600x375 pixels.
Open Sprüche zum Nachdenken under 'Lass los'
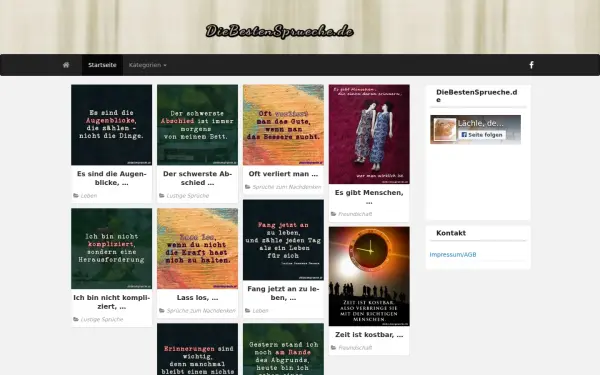click(x=201, y=311)
